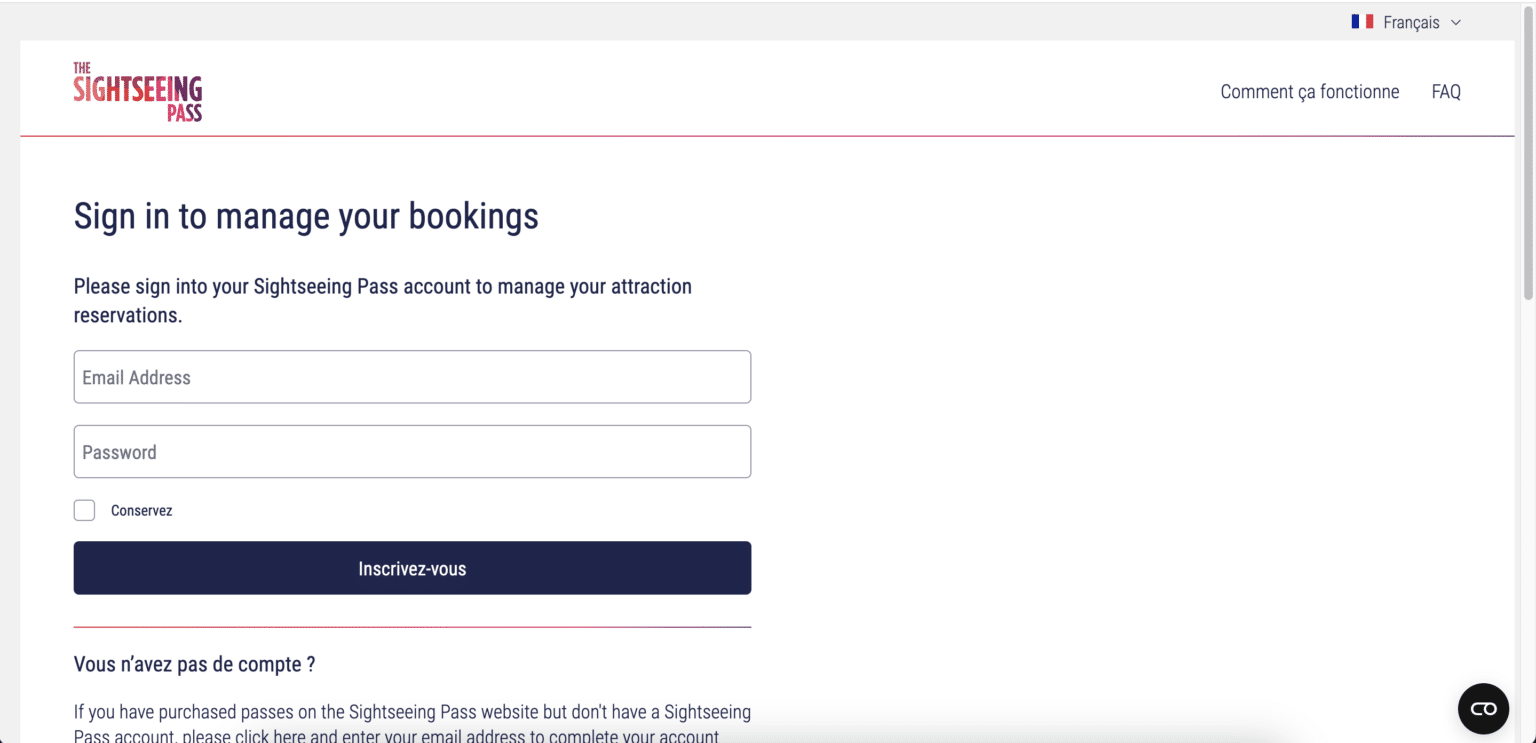
Task: Open the Français language selector
Action: (x=1406, y=22)
